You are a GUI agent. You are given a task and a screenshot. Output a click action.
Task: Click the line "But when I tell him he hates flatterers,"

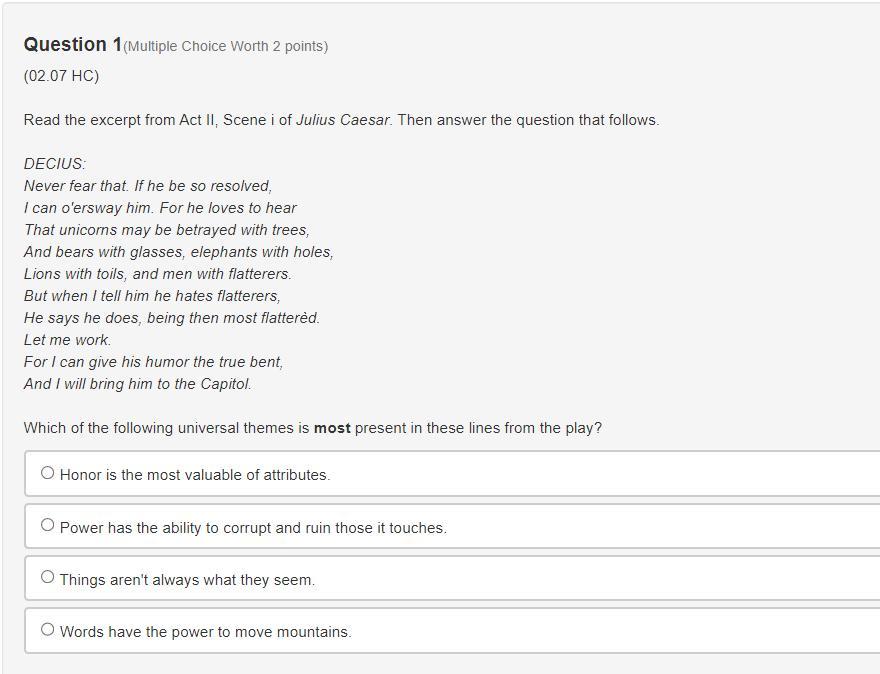click(152, 296)
